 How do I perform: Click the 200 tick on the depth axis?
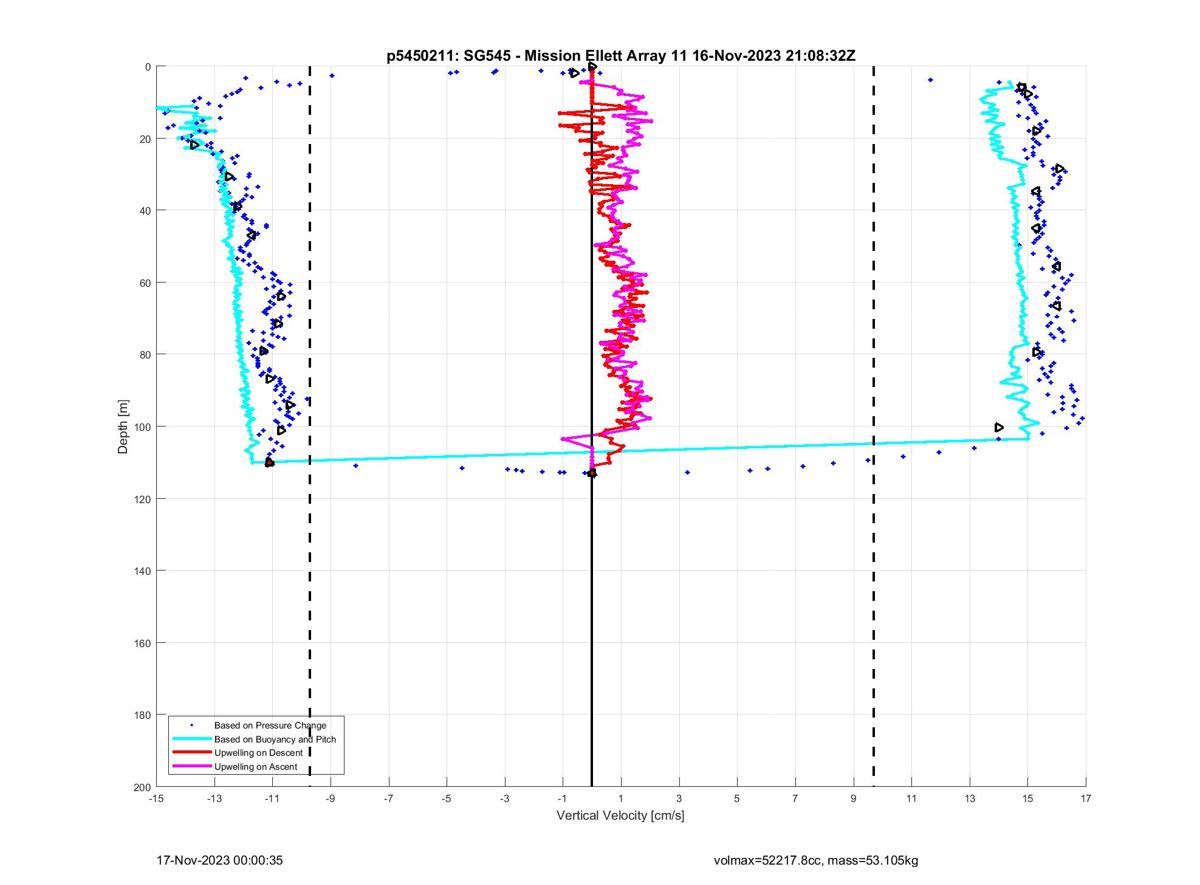(141, 787)
